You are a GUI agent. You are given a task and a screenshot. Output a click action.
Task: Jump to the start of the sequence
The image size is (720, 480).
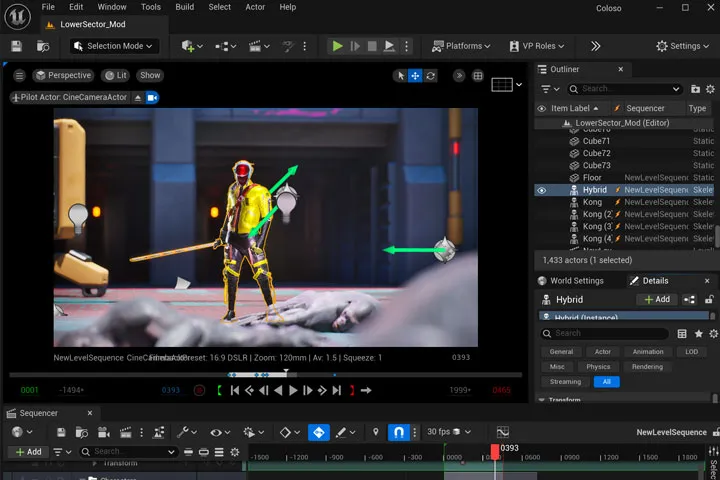coord(235,390)
